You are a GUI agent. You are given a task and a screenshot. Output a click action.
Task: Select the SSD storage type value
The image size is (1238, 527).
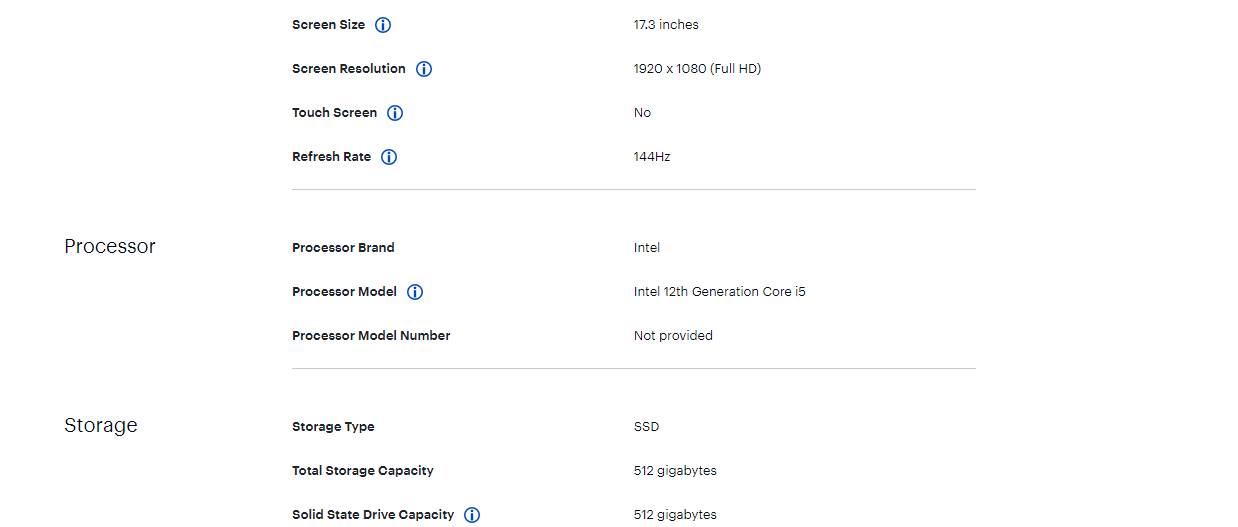click(x=646, y=427)
